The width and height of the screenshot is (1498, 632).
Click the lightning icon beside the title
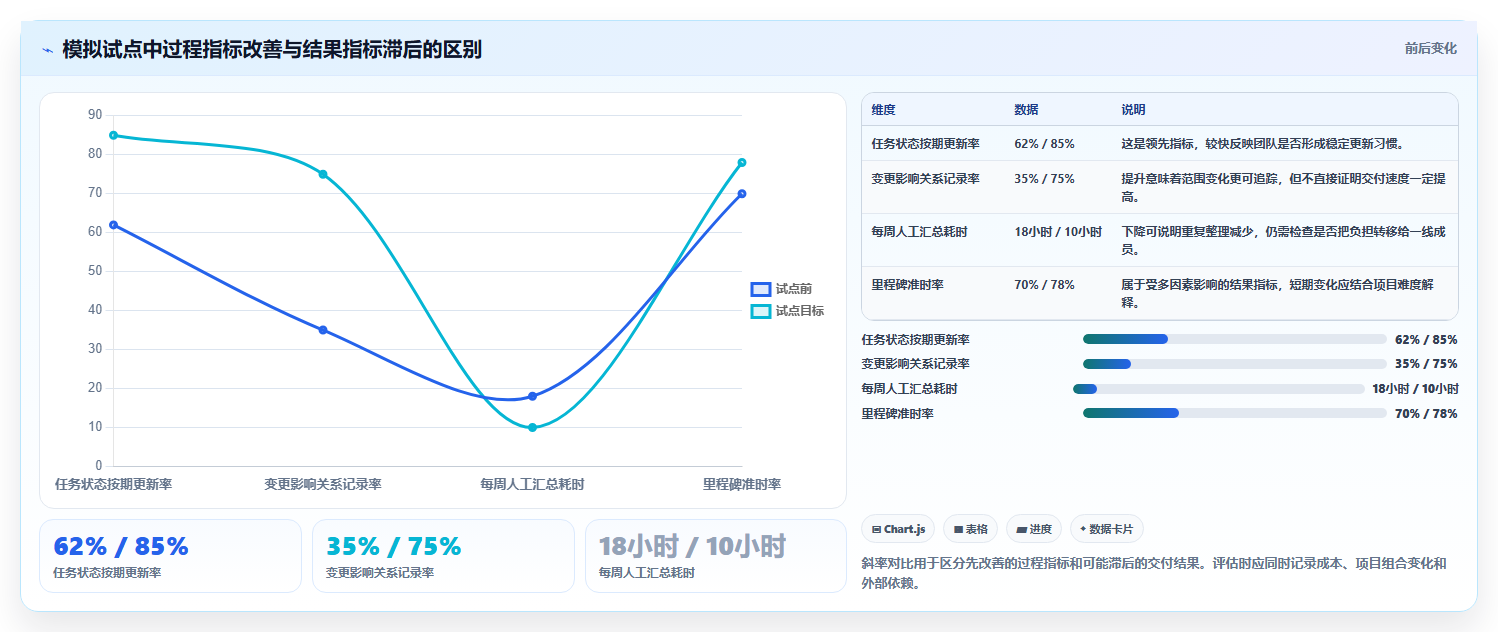47,50
